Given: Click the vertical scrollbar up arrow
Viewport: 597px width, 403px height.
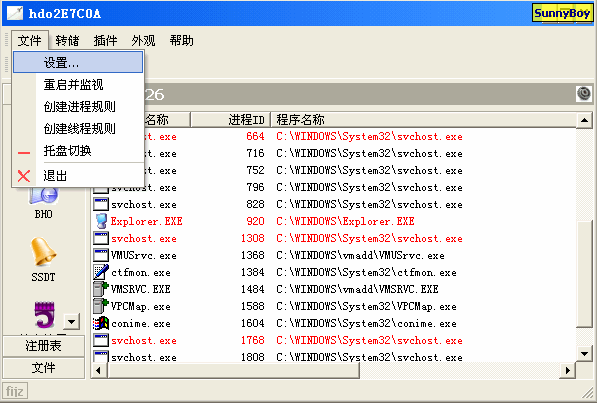Looking at the screenshot, I should click(584, 121).
